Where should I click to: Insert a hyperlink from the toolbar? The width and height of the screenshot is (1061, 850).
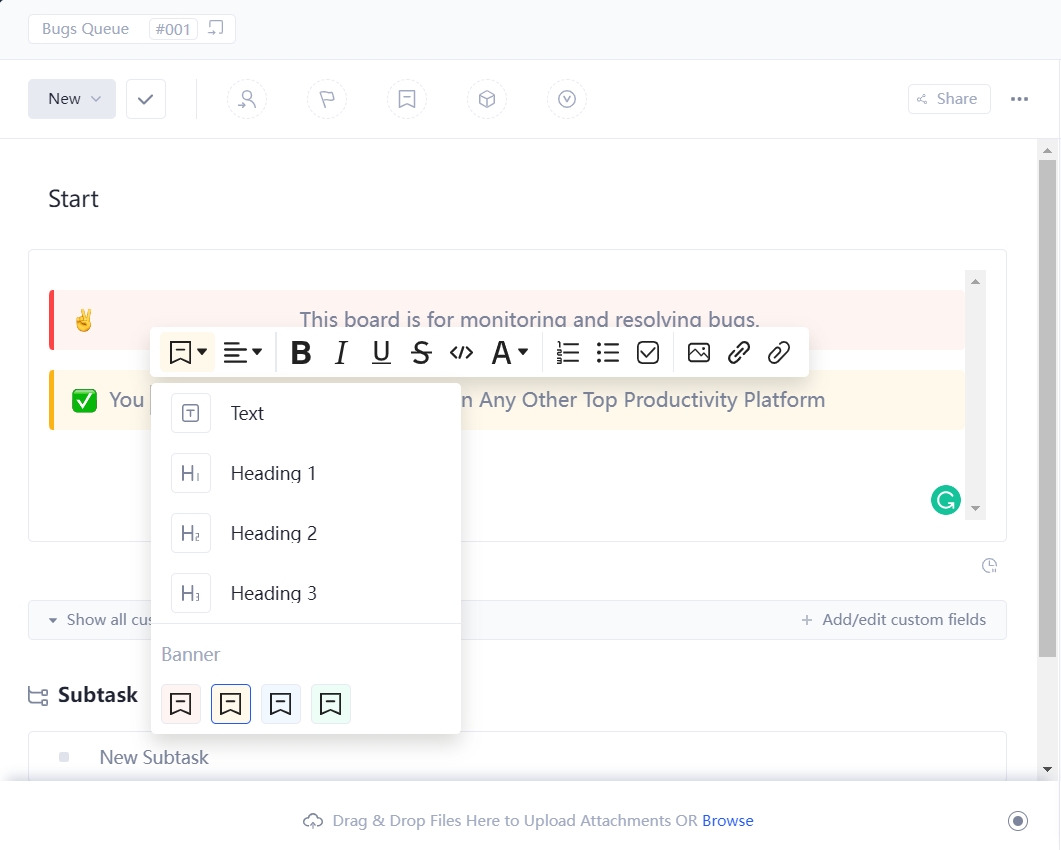(x=739, y=352)
